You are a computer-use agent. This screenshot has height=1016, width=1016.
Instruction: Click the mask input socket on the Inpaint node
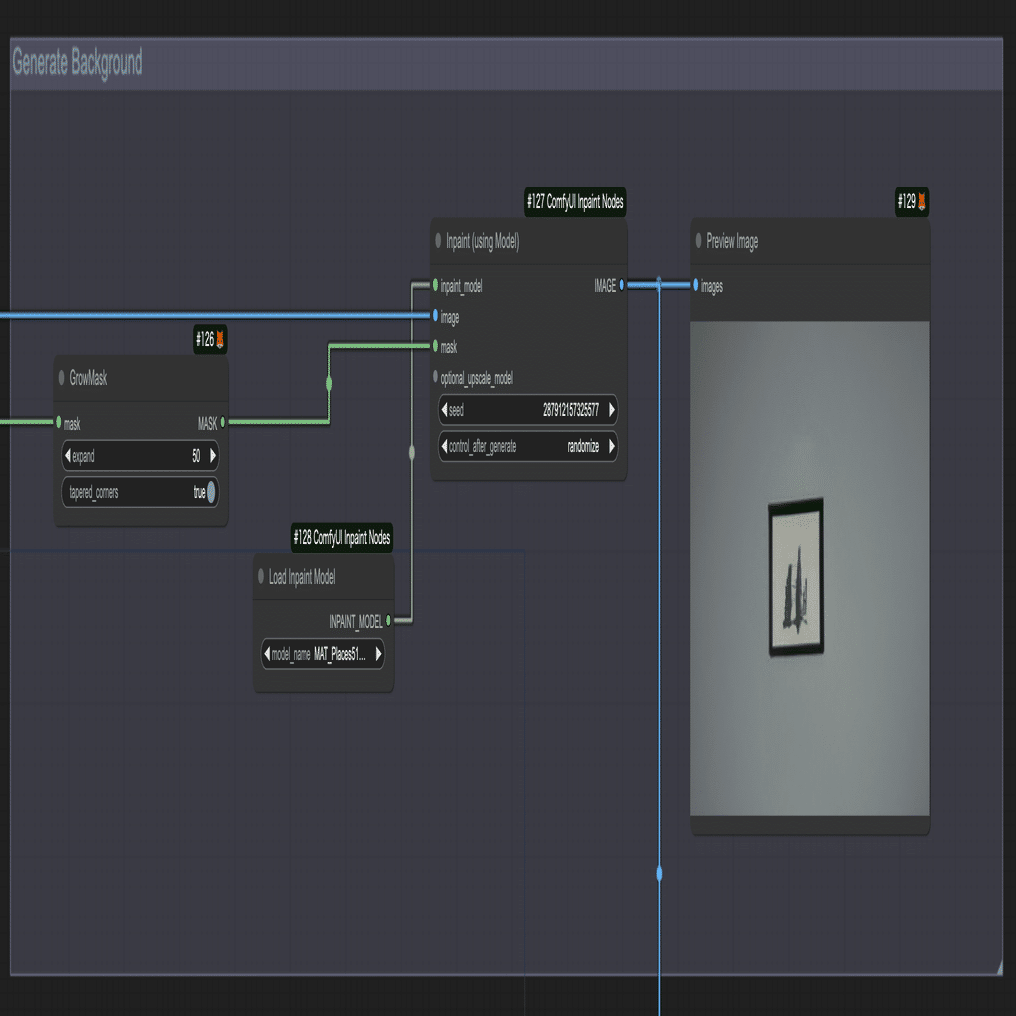click(x=435, y=346)
